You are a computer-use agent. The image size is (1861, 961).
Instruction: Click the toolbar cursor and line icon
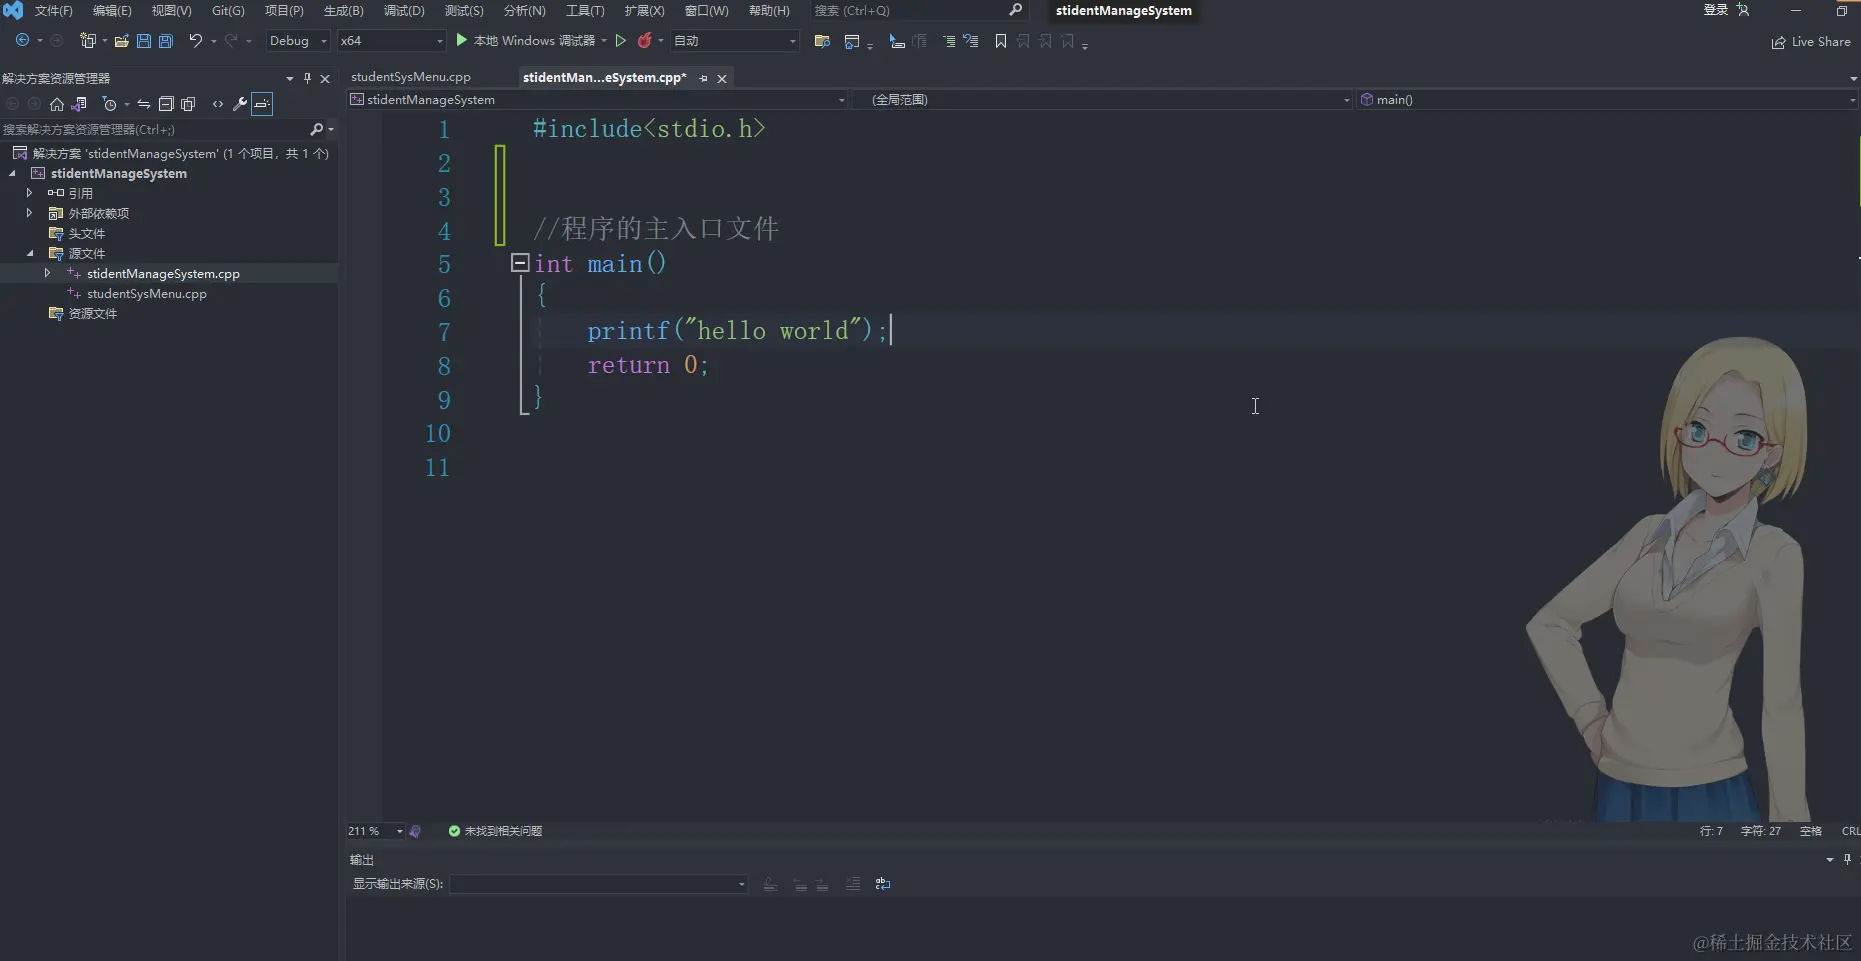897,41
